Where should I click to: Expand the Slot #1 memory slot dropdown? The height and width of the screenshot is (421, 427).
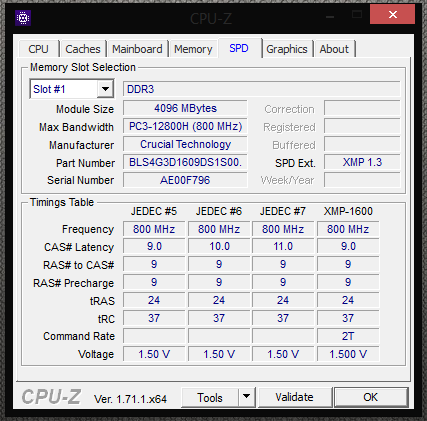(105, 89)
